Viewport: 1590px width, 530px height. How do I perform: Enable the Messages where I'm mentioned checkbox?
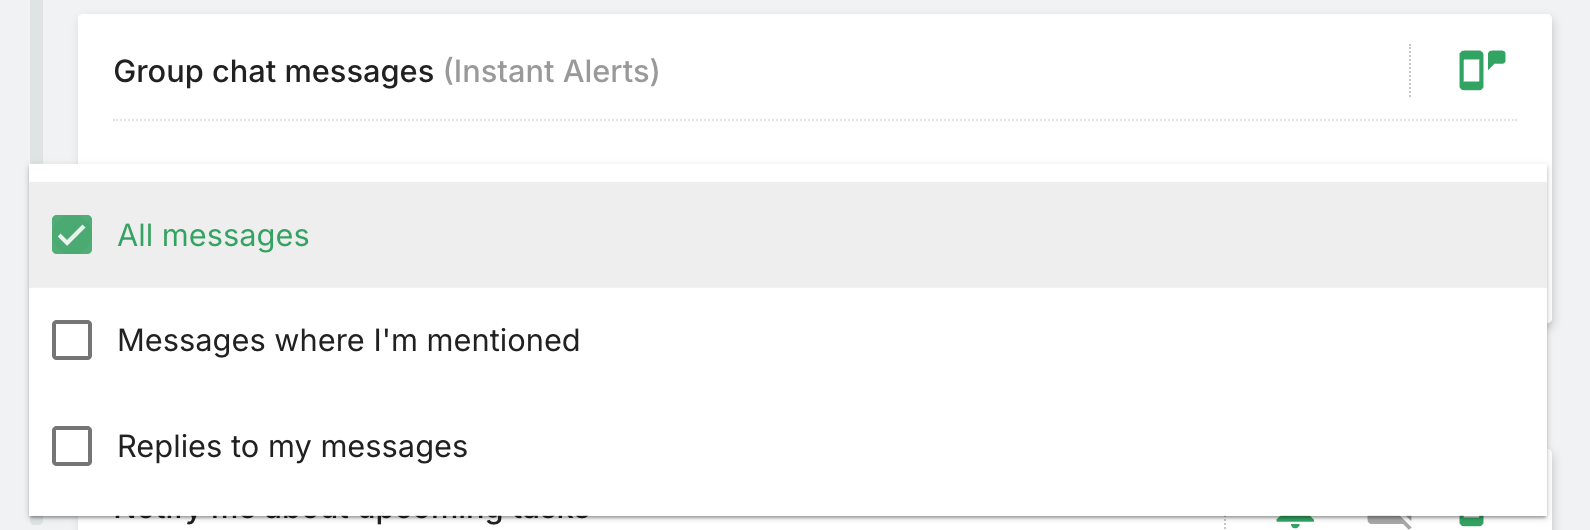pyautogui.click(x=72, y=340)
